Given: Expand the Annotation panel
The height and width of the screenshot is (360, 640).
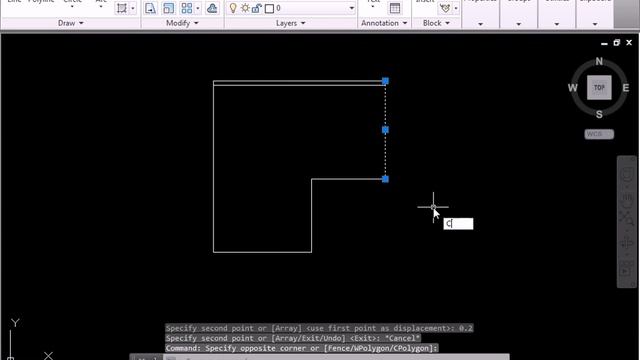Looking at the screenshot, I should click(384, 23).
